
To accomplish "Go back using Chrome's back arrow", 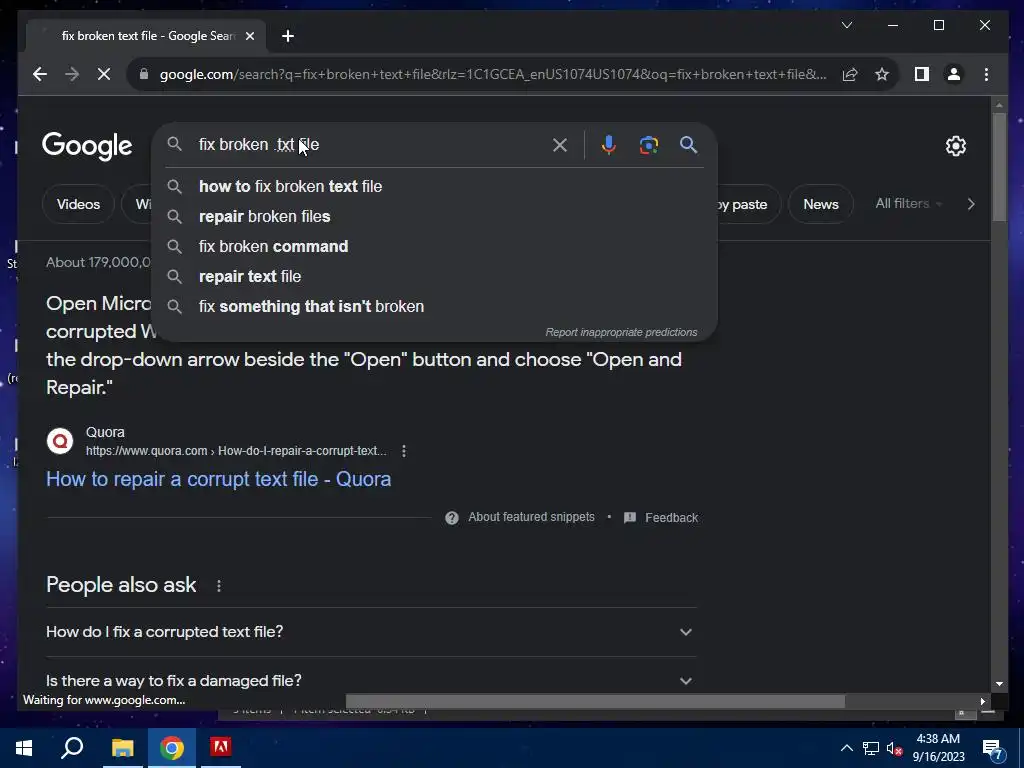I will [x=40, y=74].
